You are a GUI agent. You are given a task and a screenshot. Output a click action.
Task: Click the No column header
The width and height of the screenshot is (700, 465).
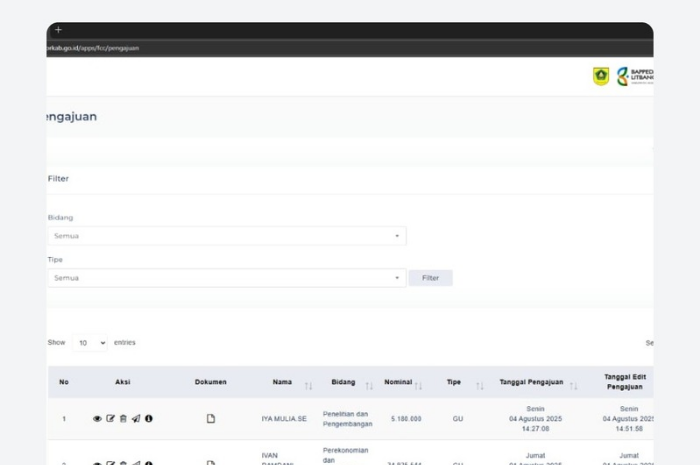pyautogui.click(x=64, y=382)
